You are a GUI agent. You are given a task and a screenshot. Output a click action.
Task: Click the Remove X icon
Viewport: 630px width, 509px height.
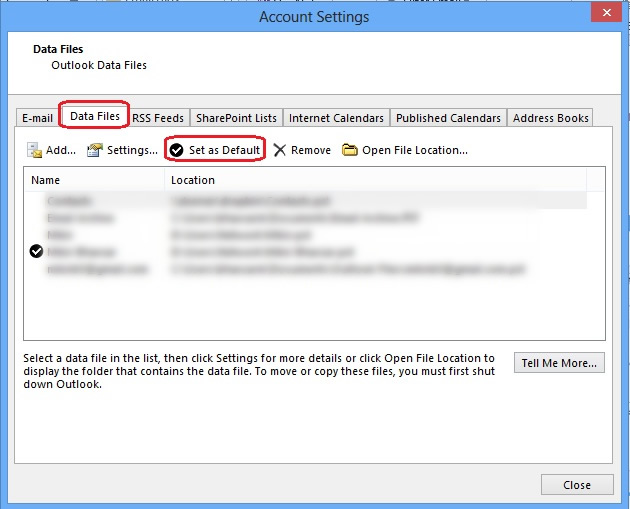click(279, 150)
